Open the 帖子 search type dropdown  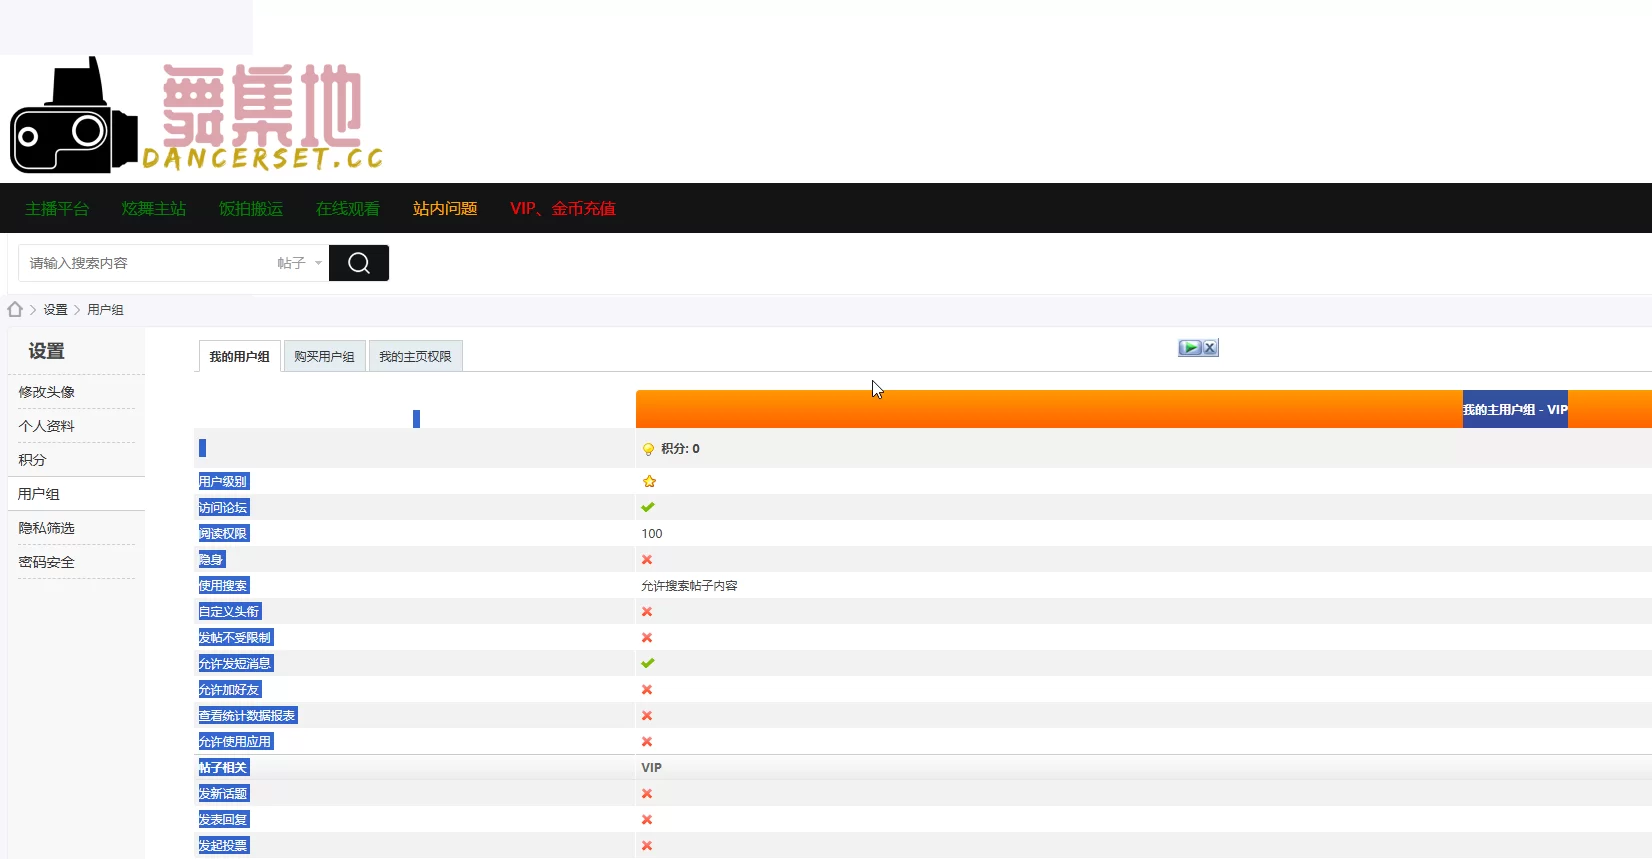click(299, 263)
